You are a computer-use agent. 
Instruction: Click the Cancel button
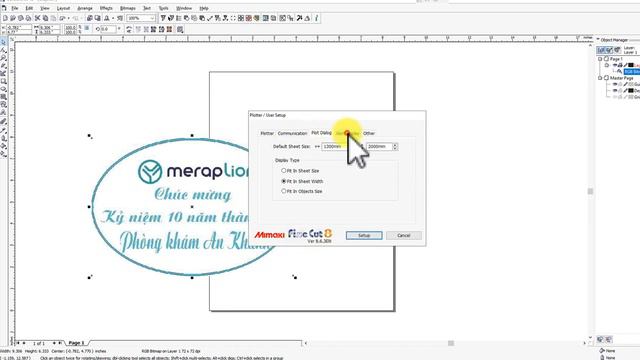click(x=404, y=236)
